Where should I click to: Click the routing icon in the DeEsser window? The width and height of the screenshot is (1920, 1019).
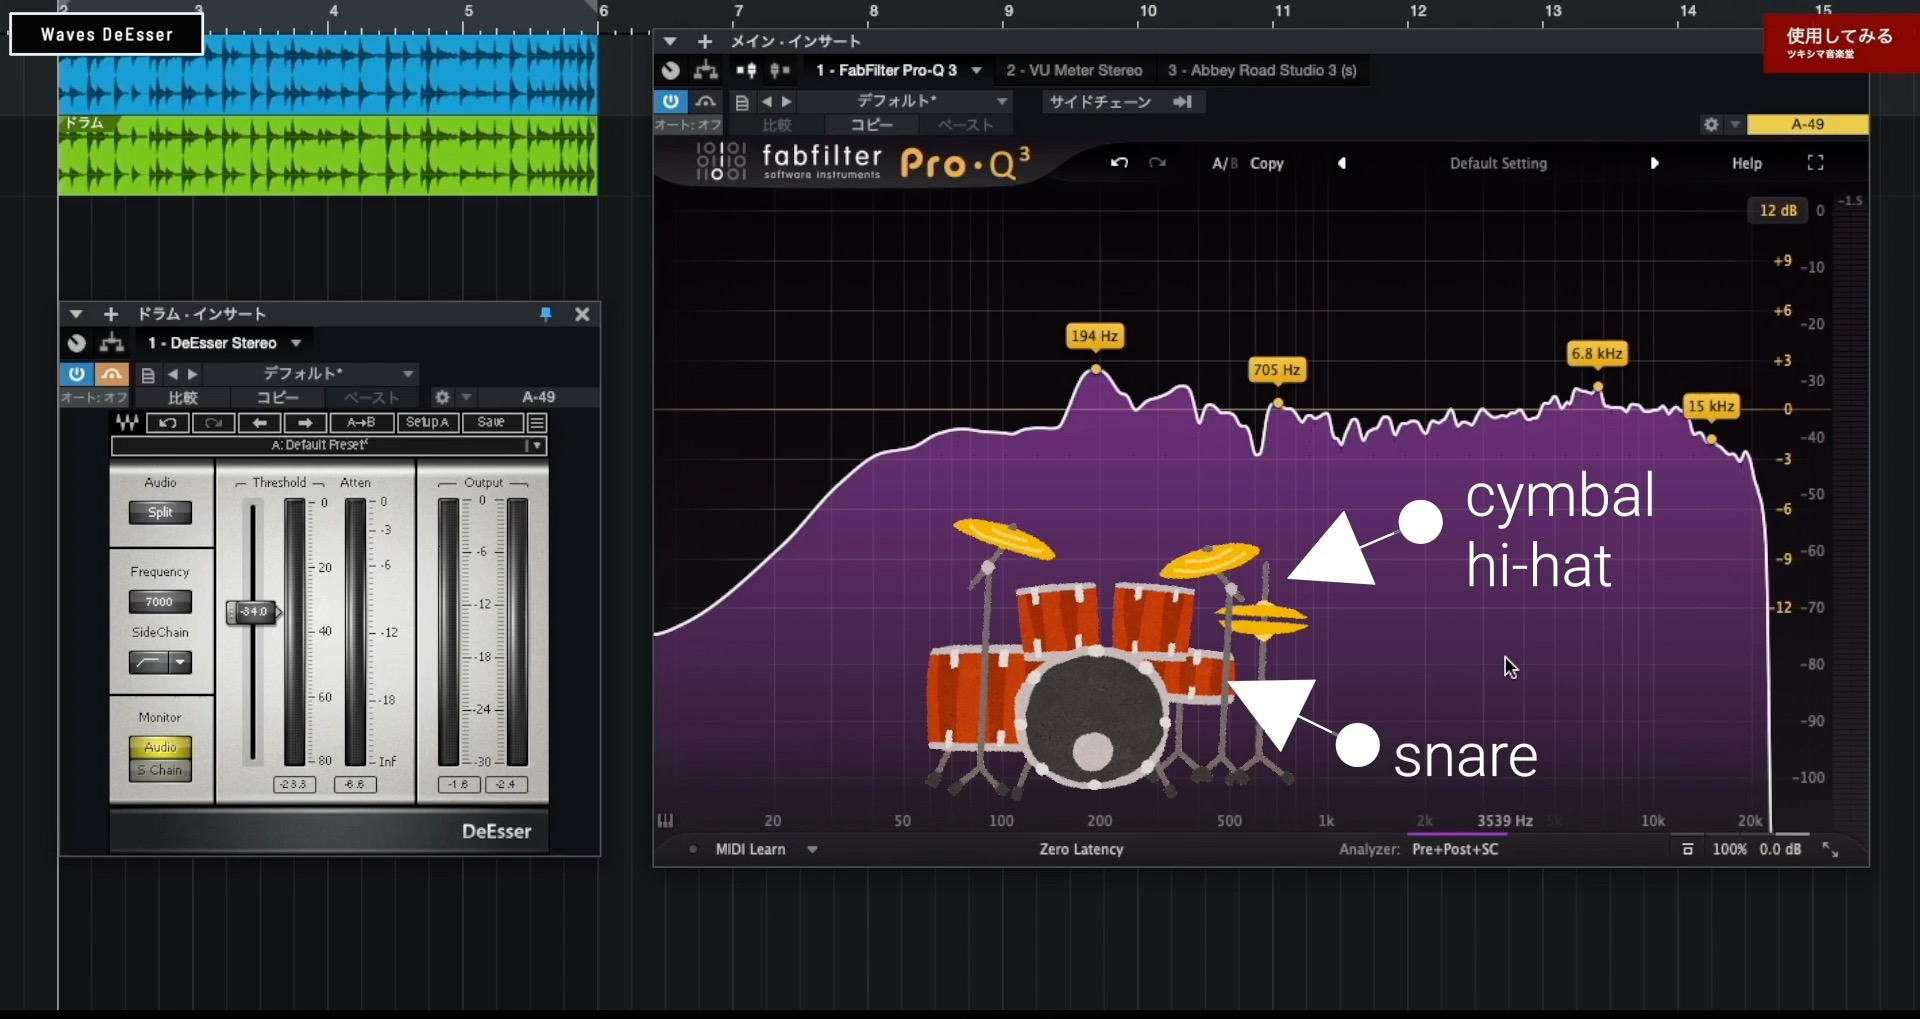112,343
